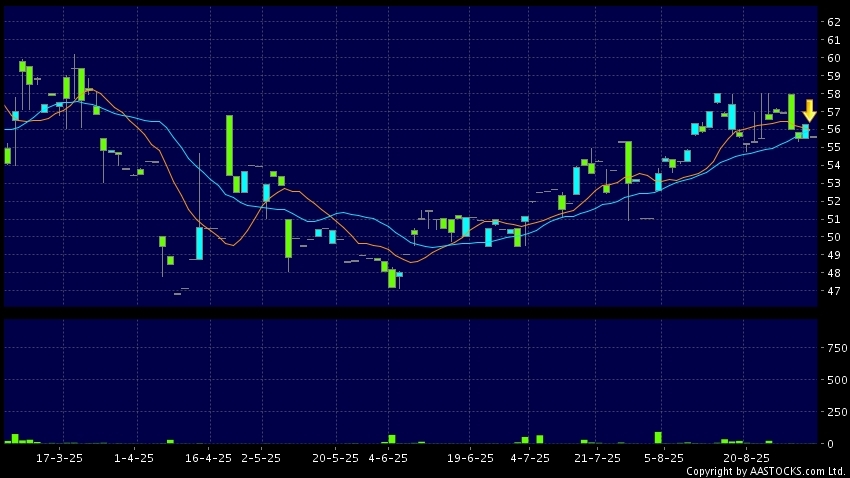
Task: Click volume axis label 250
Action: 837,412
